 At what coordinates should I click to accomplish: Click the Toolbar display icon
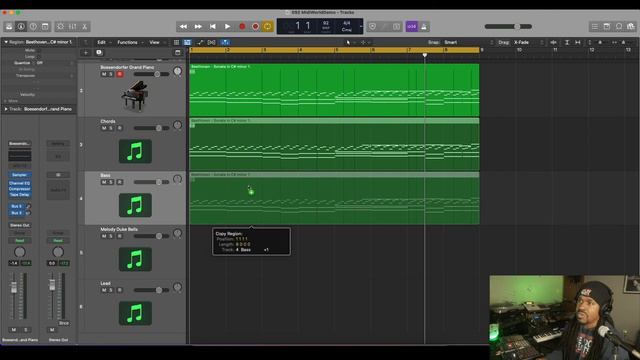coord(45,27)
